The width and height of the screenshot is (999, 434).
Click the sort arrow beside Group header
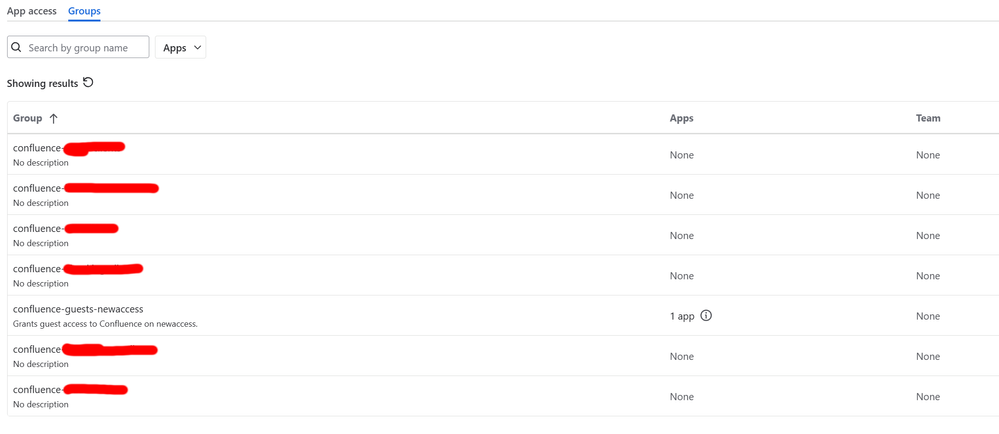(54, 118)
